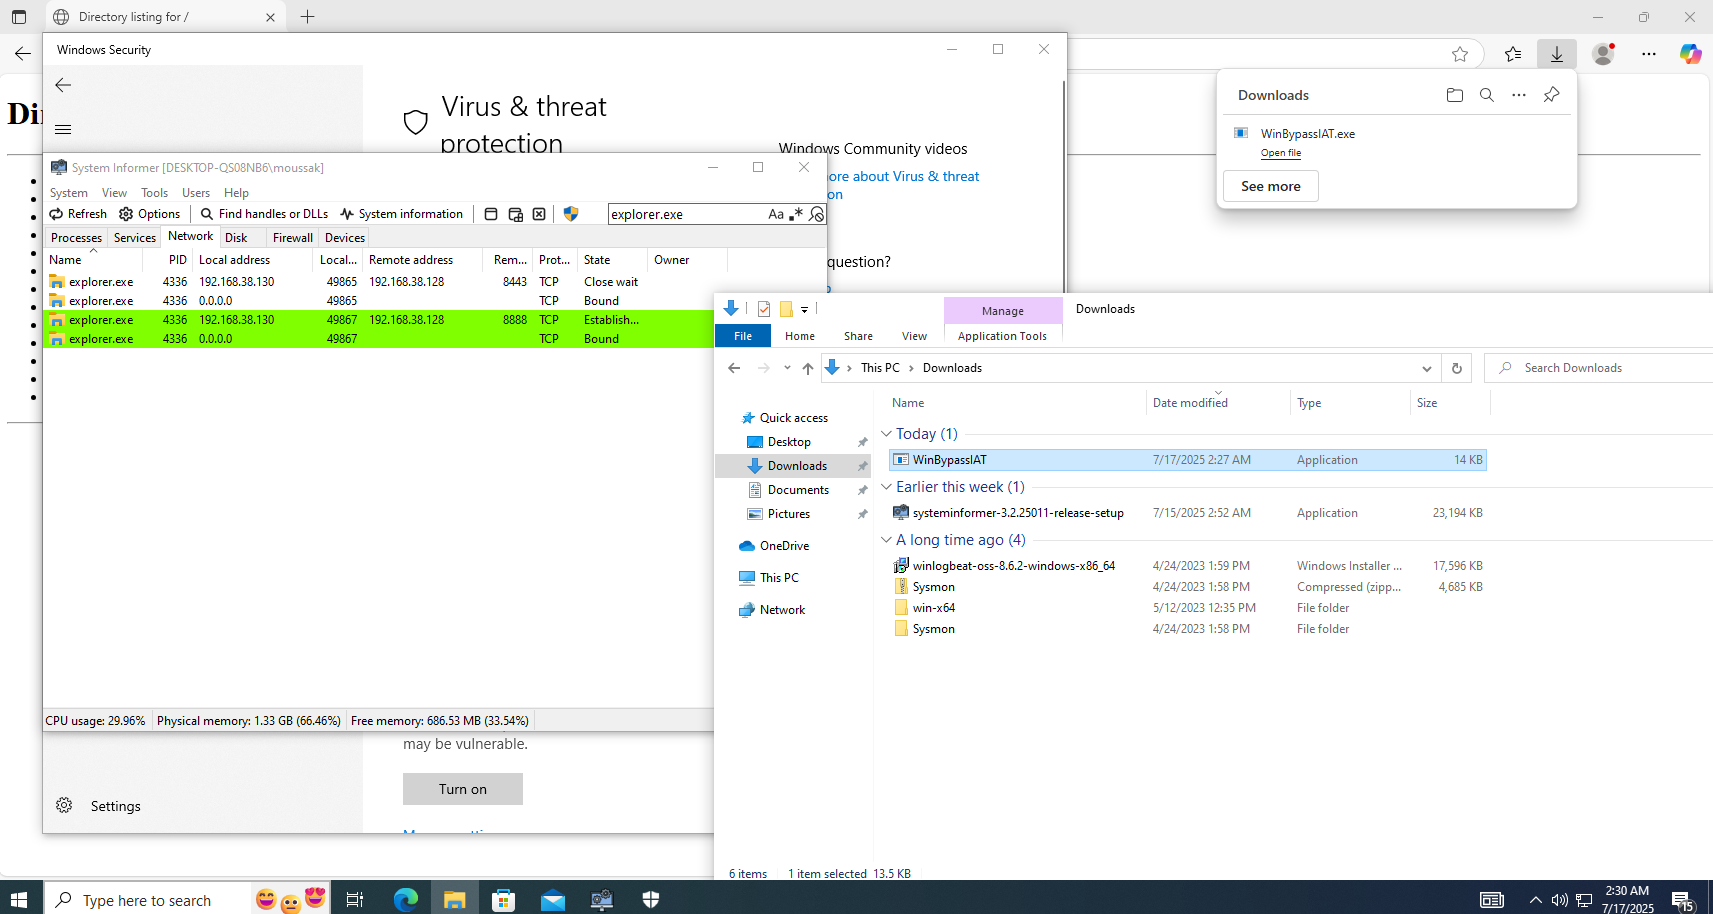Open the Users menu in System Informer

[196, 193]
